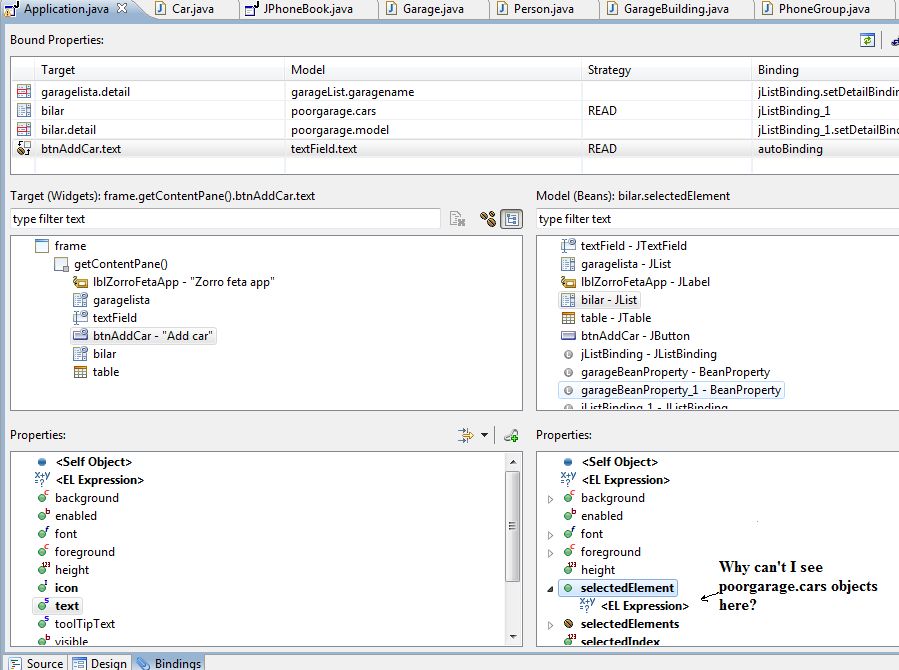Switch to the Design tab
Screen dimensions: 899x670
[100, 663]
